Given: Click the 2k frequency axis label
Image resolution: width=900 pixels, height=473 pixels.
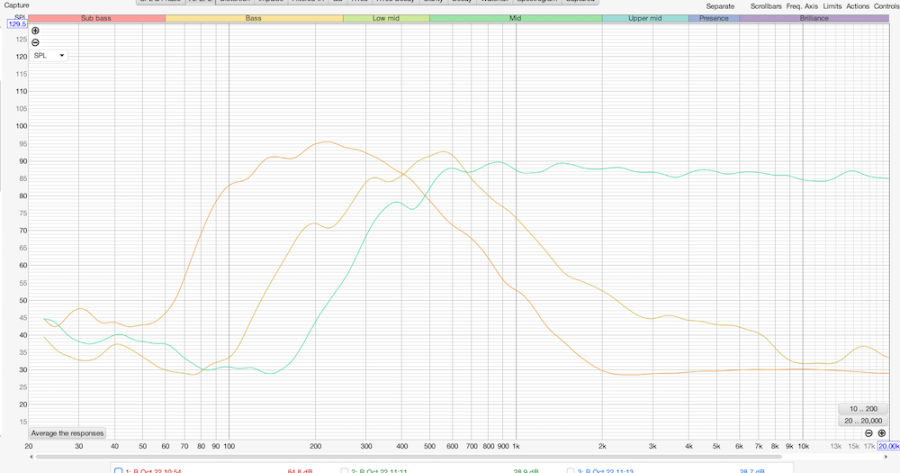Looking at the screenshot, I should 602,446.
